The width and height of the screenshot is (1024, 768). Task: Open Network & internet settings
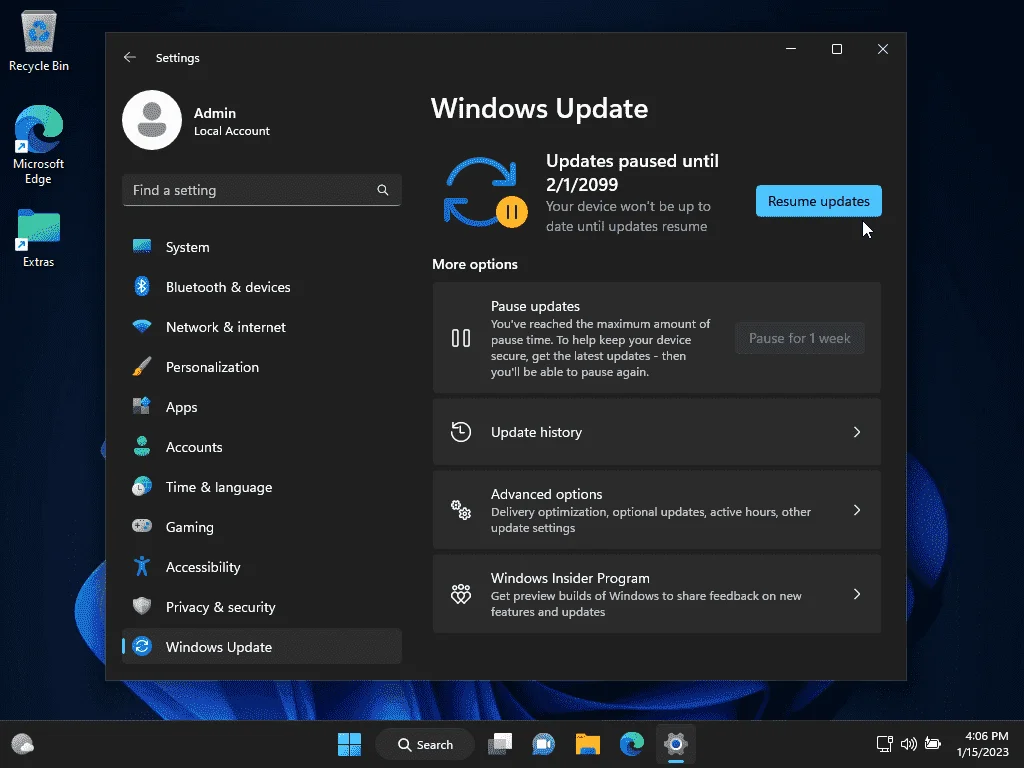[x=262, y=327]
